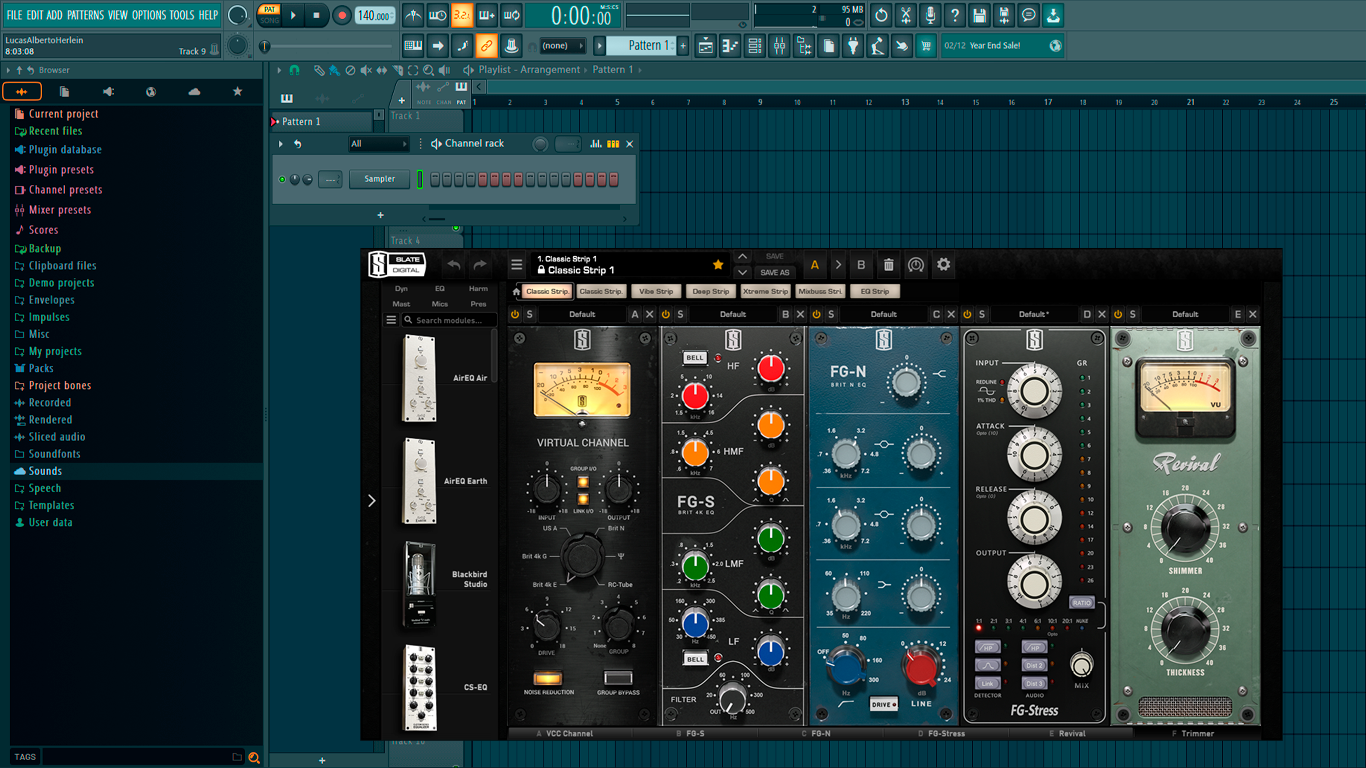Image resolution: width=1366 pixels, height=768 pixels.
Task: Select the Harm module category tab
Action: (478, 289)
